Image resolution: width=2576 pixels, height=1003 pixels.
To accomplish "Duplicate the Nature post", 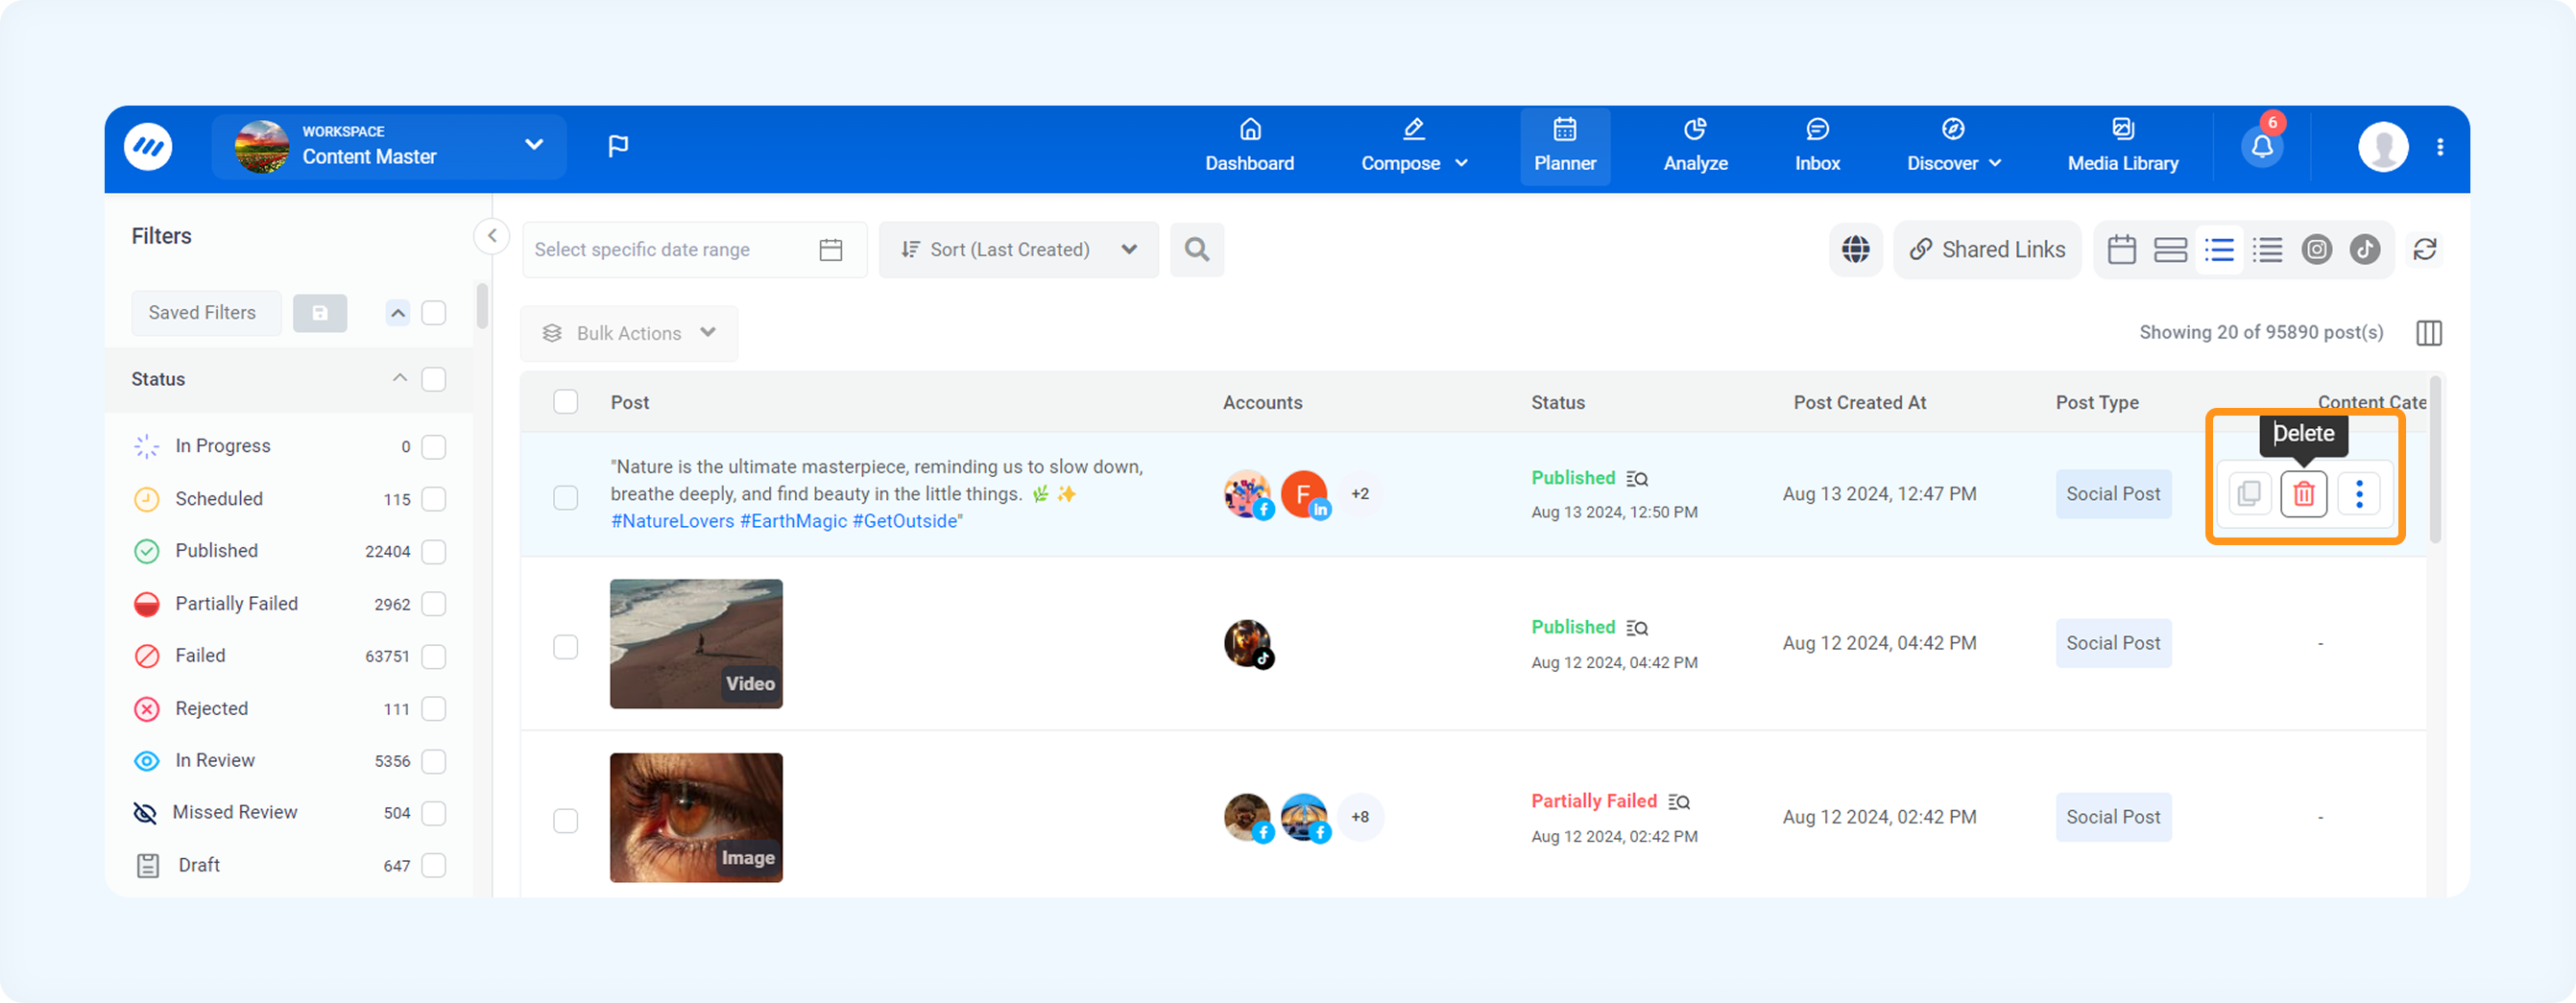I will point(2249,494).
